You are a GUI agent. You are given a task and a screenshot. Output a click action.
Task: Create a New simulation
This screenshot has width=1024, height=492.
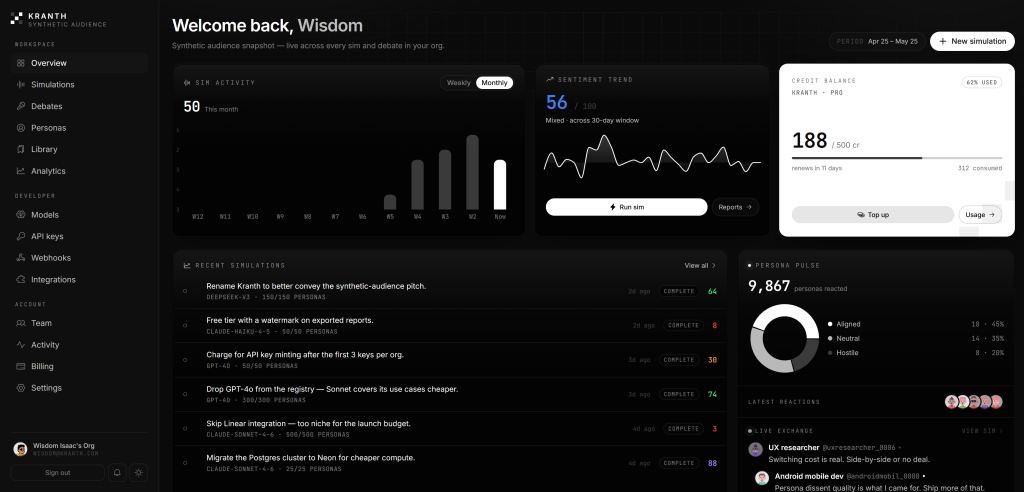coord(972,41)
